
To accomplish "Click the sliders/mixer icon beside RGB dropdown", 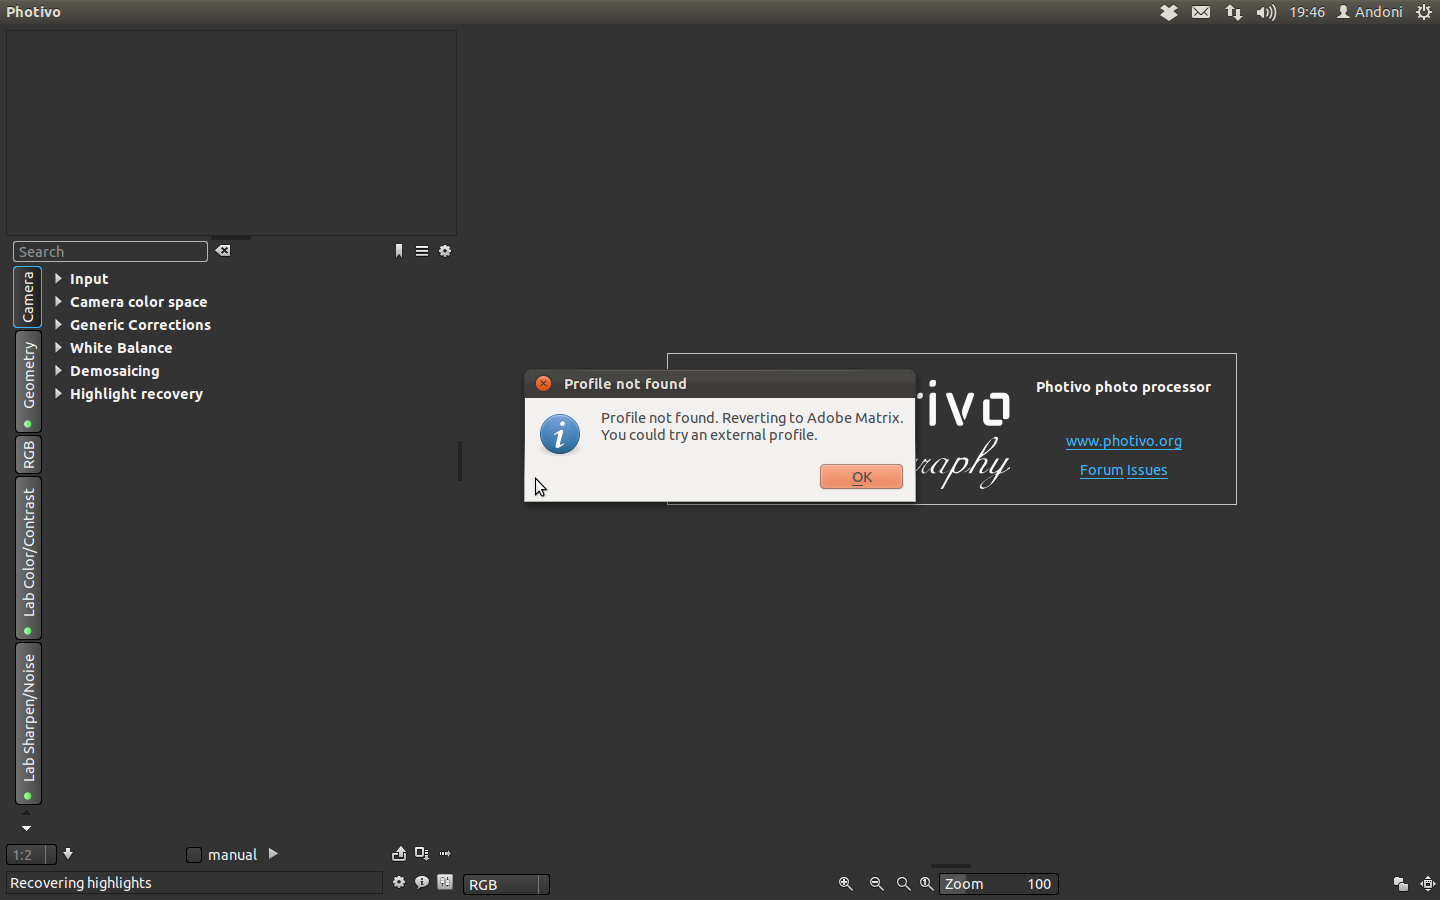I will tap(445, 882).
